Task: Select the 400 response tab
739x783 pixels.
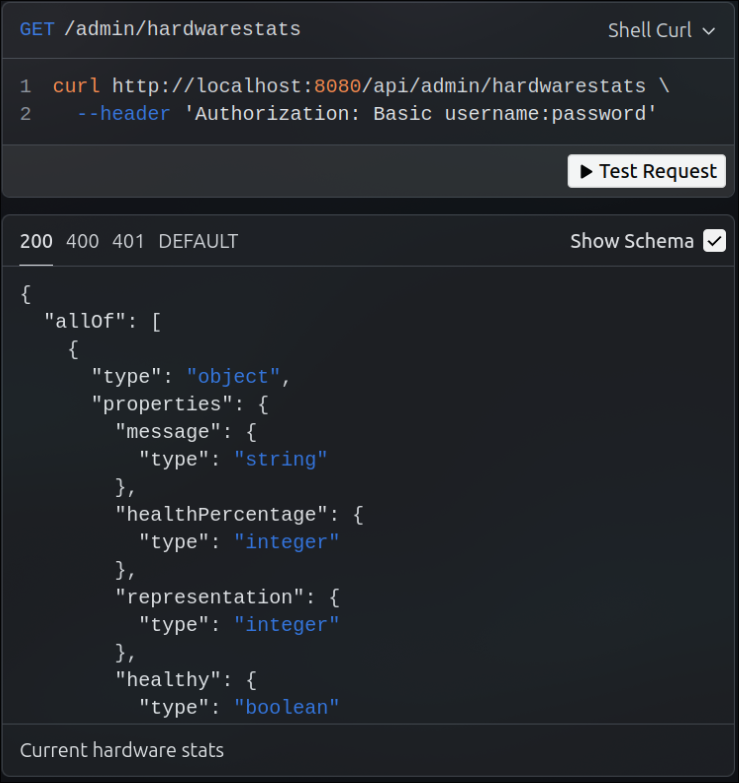Action: 82,241
